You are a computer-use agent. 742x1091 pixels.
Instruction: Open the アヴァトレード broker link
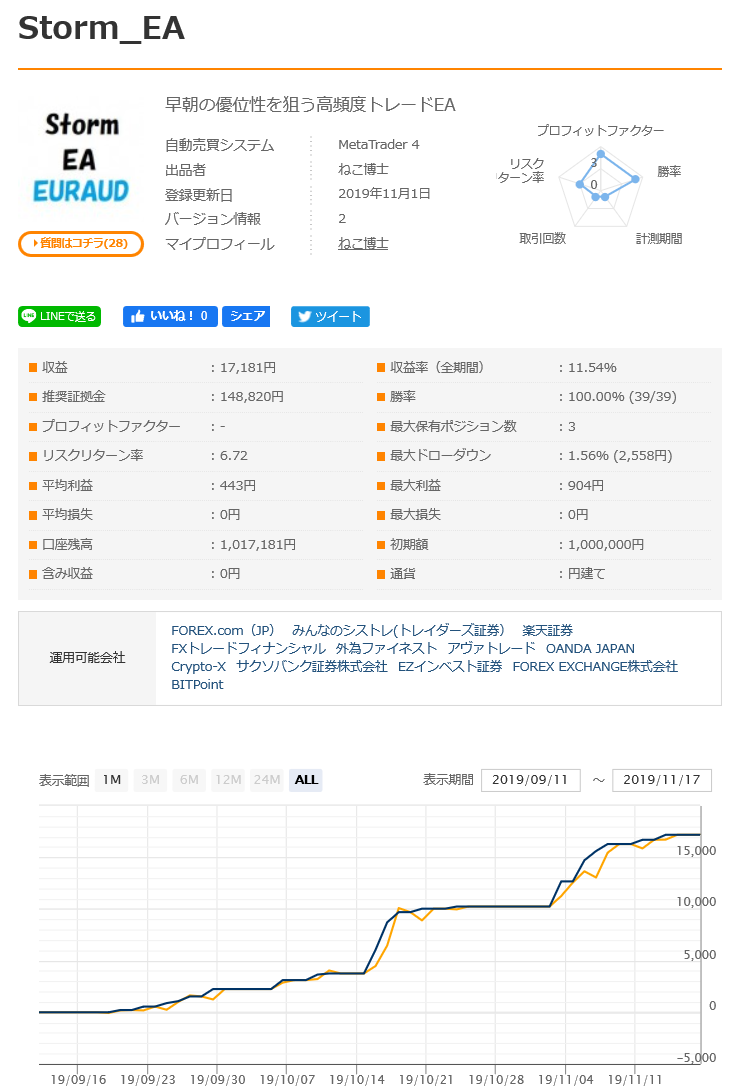(491, 648)
